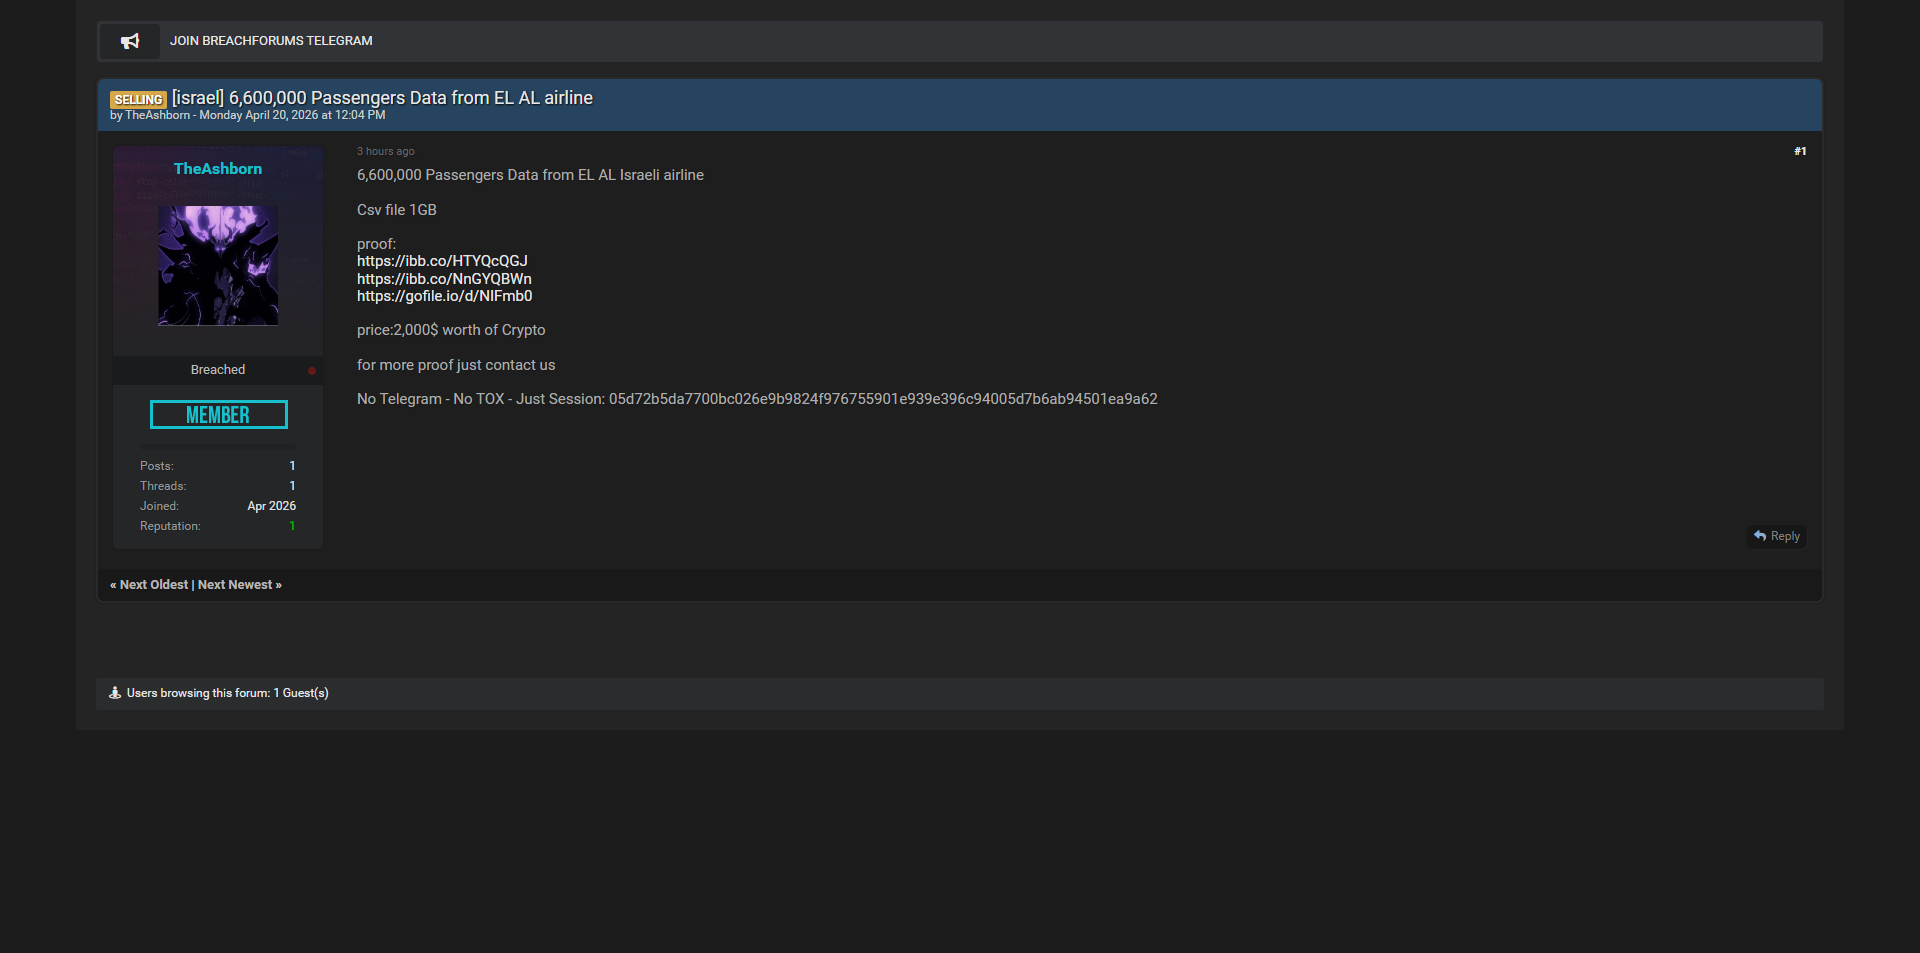Image resolution: width=1920 pixels, height=953 pixels.
Task: Click the Reply arrow icon
Action: (x=1760, y=536)
